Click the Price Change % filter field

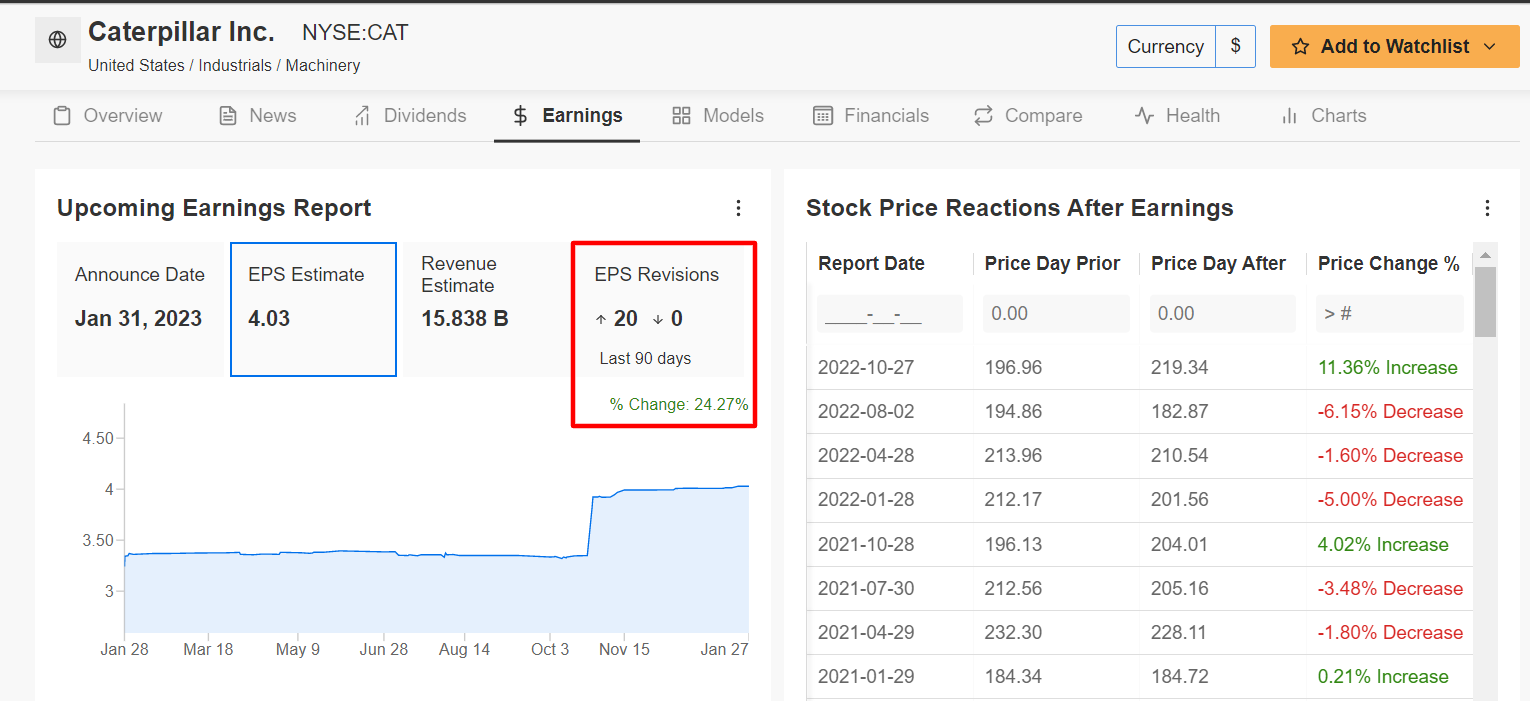tap(1390, 314)
